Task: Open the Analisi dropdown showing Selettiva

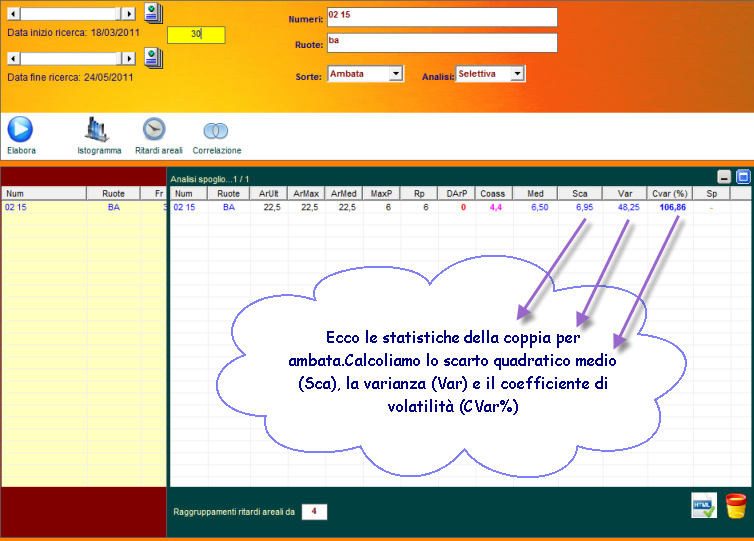Action: pyautogui.click(x=490, y=74)
